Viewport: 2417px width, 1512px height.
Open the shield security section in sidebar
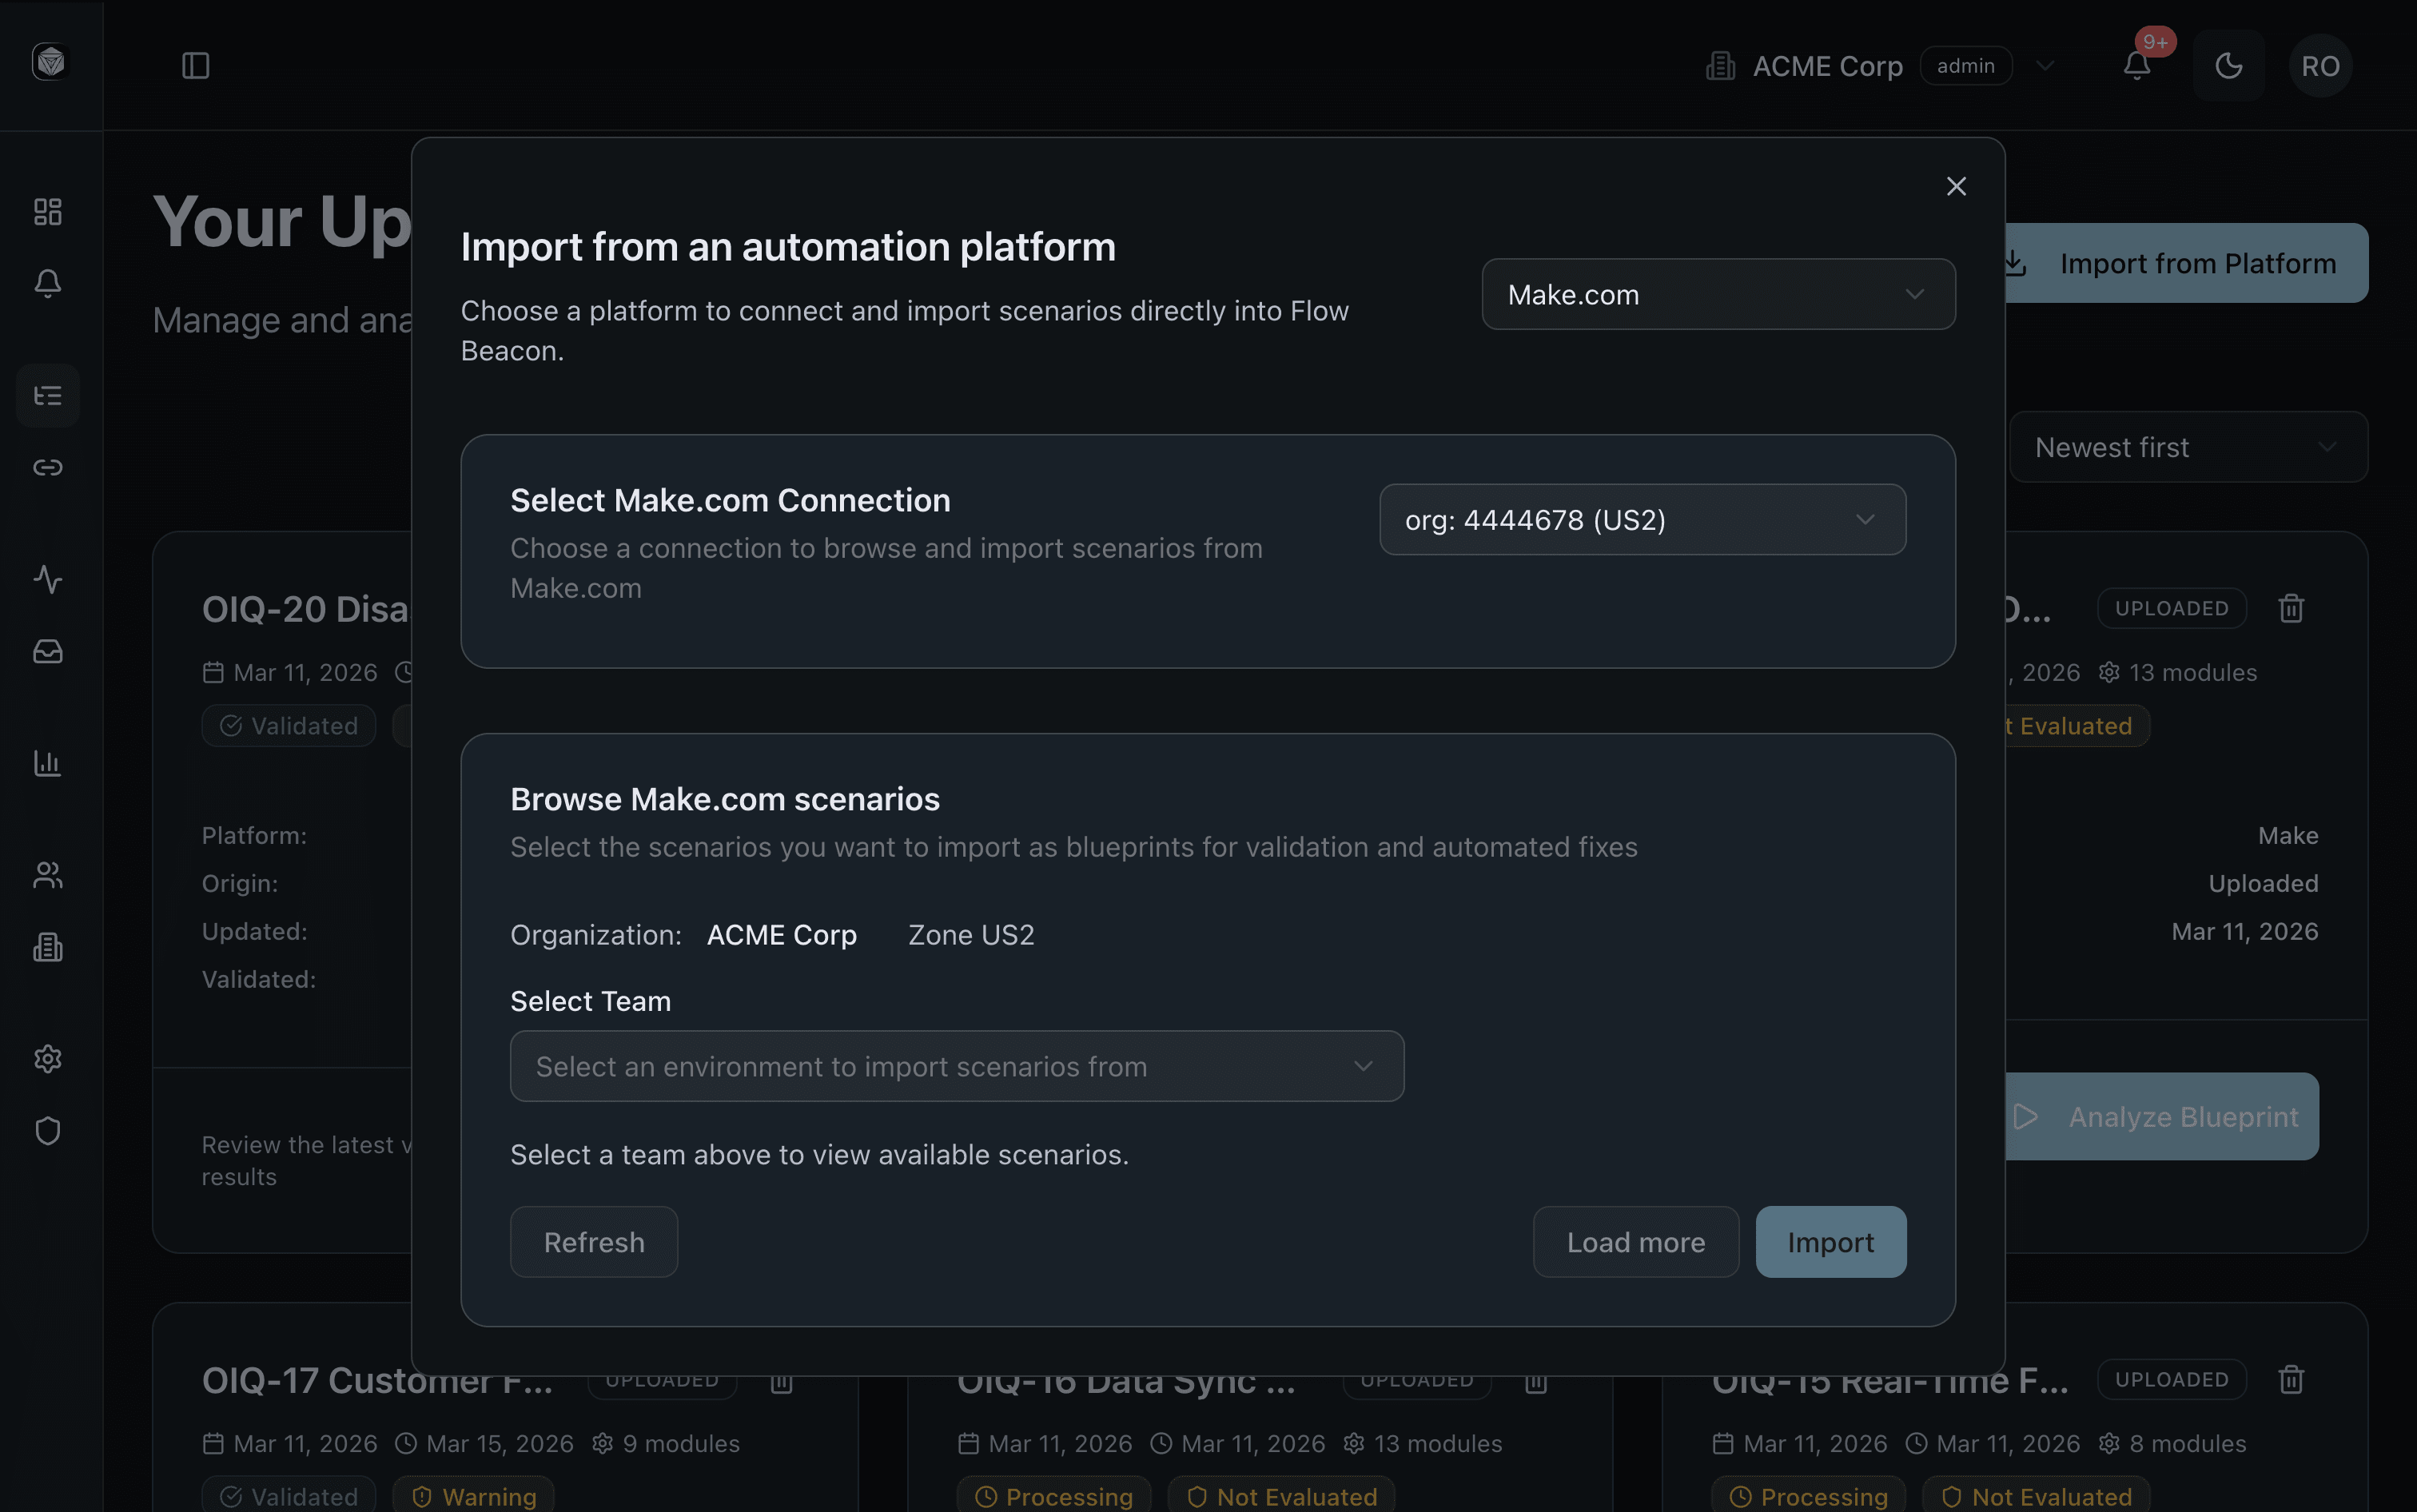pyautogui.click(x=47, y=1130)
